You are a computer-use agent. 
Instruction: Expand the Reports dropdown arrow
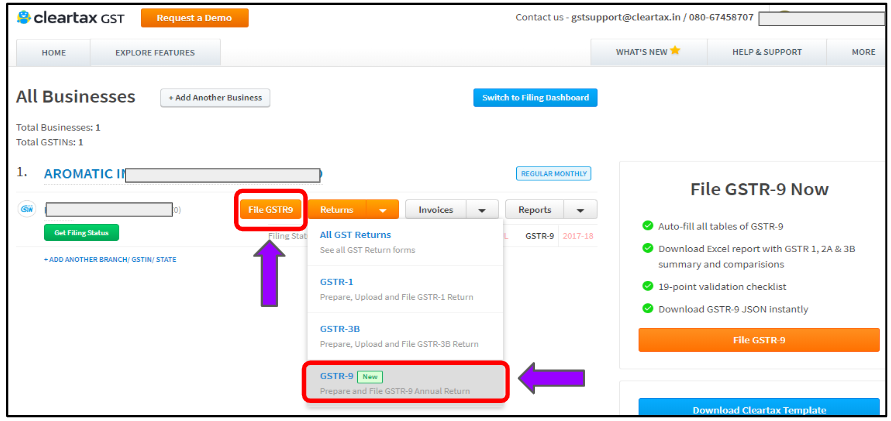coord(581,210)
